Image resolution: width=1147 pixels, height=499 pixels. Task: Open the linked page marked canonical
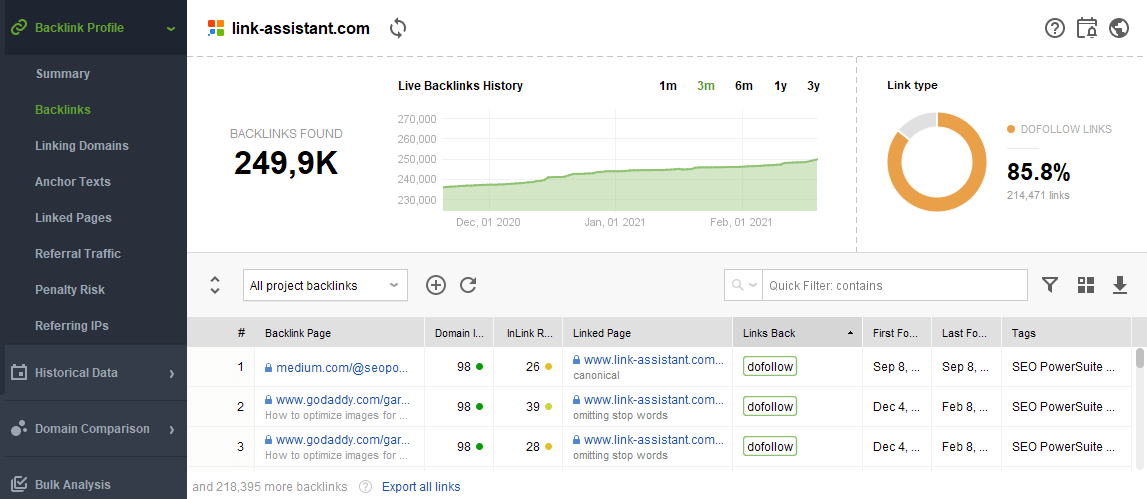[x=653, y=360]
